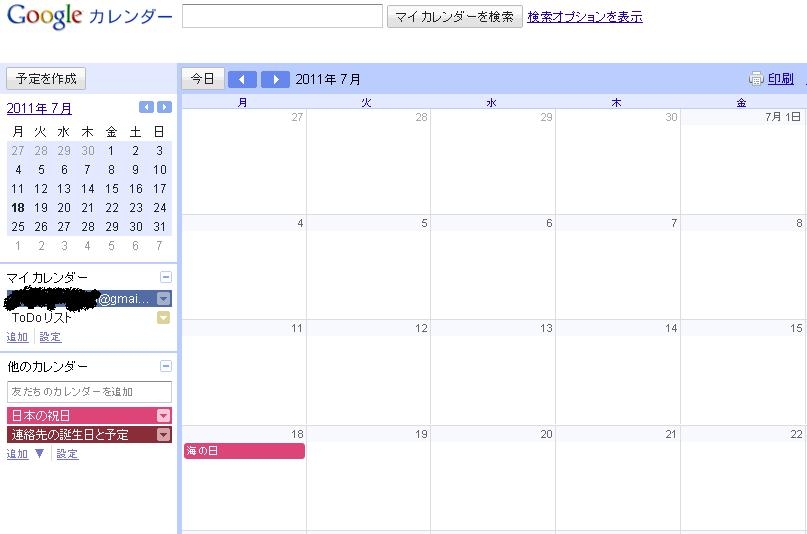Click date 14 in main calendar grid
Screen dimensions: 807x534
(x=671, y=328)
